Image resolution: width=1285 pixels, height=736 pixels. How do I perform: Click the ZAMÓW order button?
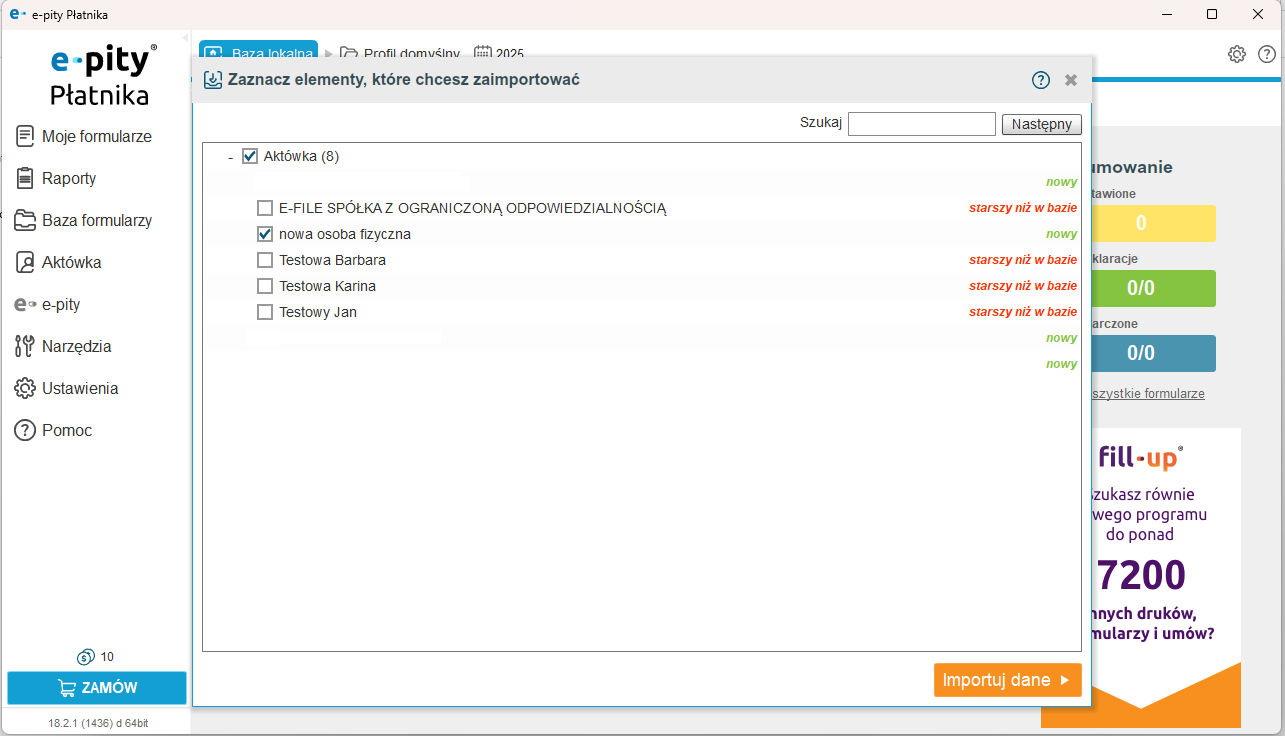click(97, 688)
